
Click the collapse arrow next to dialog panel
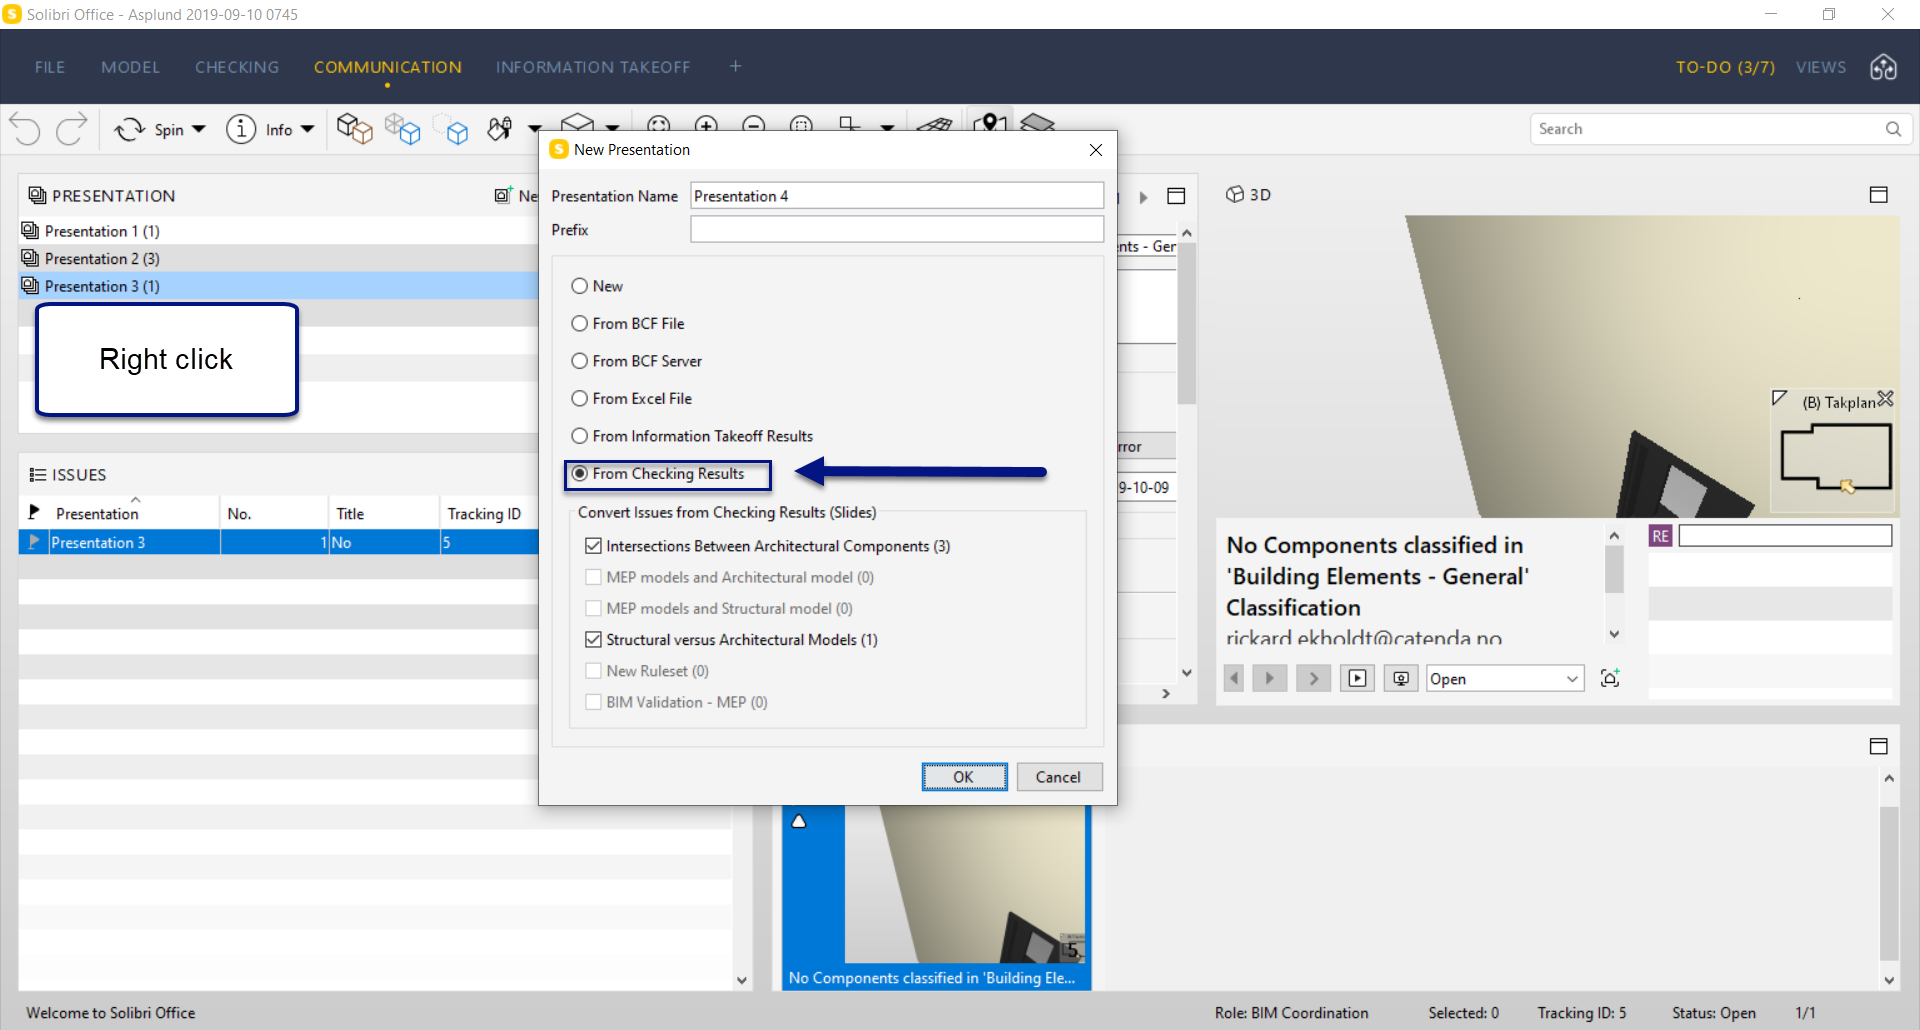coord(1143,197)
